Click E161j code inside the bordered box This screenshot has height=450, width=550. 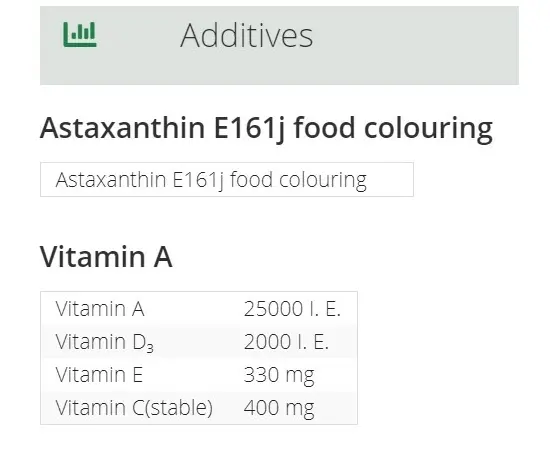coord(198,181)
